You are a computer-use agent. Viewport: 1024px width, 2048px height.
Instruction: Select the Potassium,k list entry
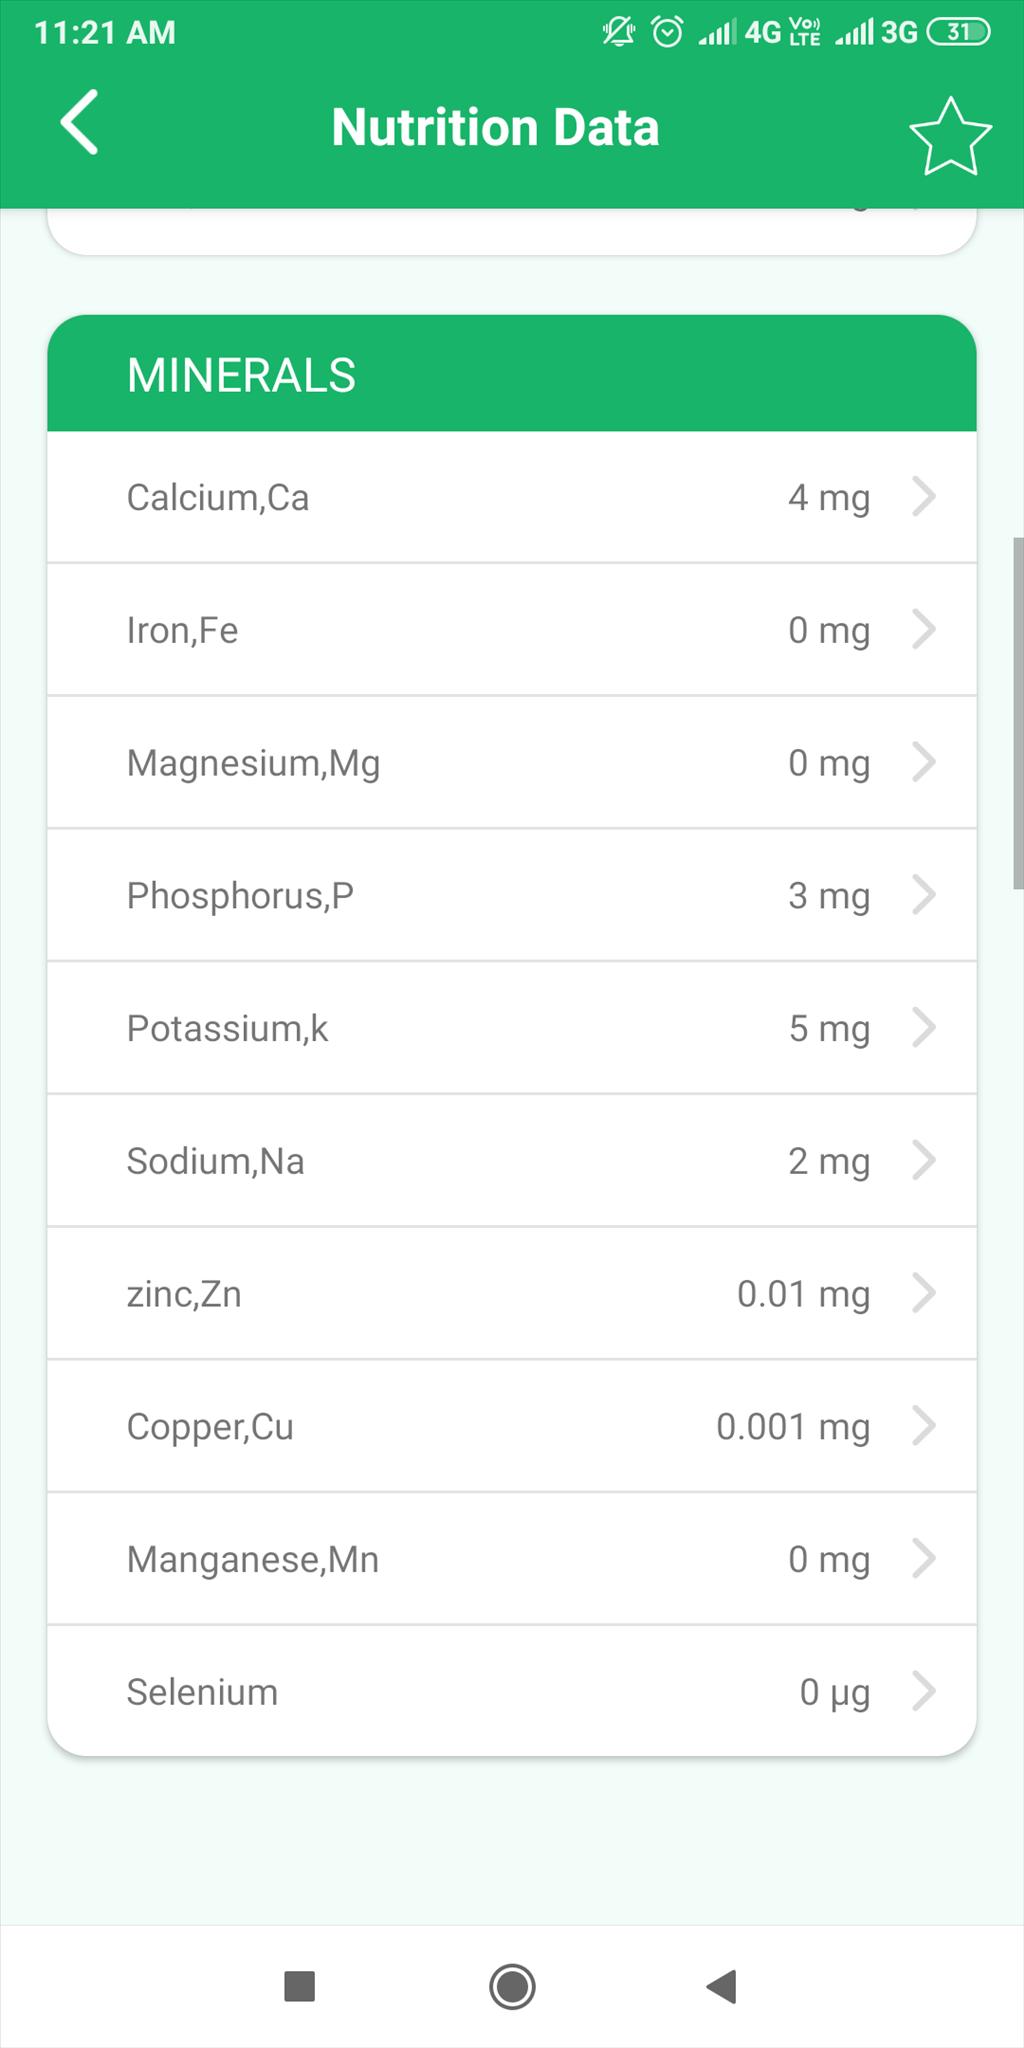tap(512, 1027)
